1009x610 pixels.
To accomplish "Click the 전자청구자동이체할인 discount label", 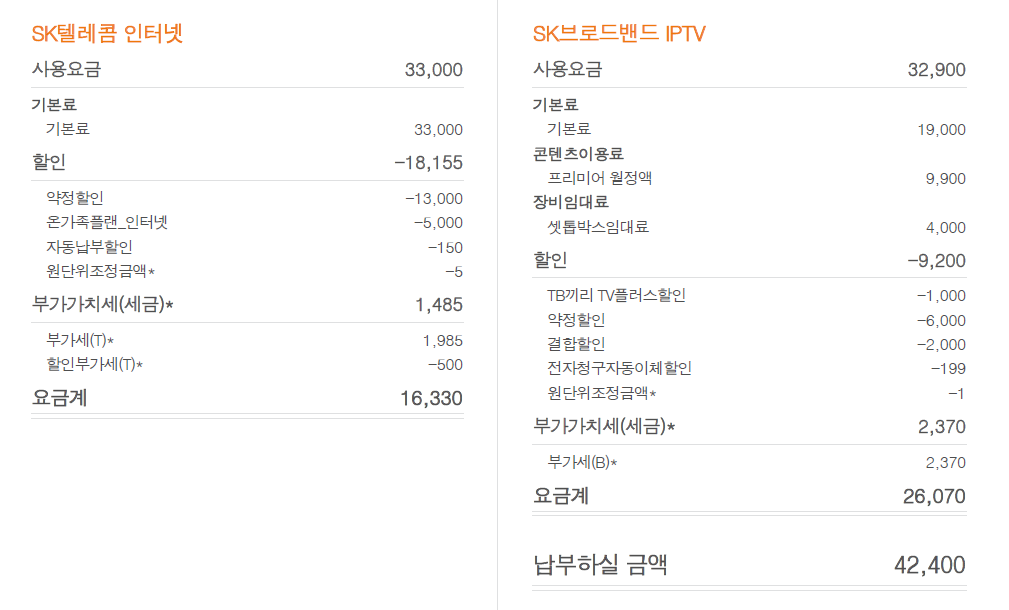I will (x=619, y=368).
